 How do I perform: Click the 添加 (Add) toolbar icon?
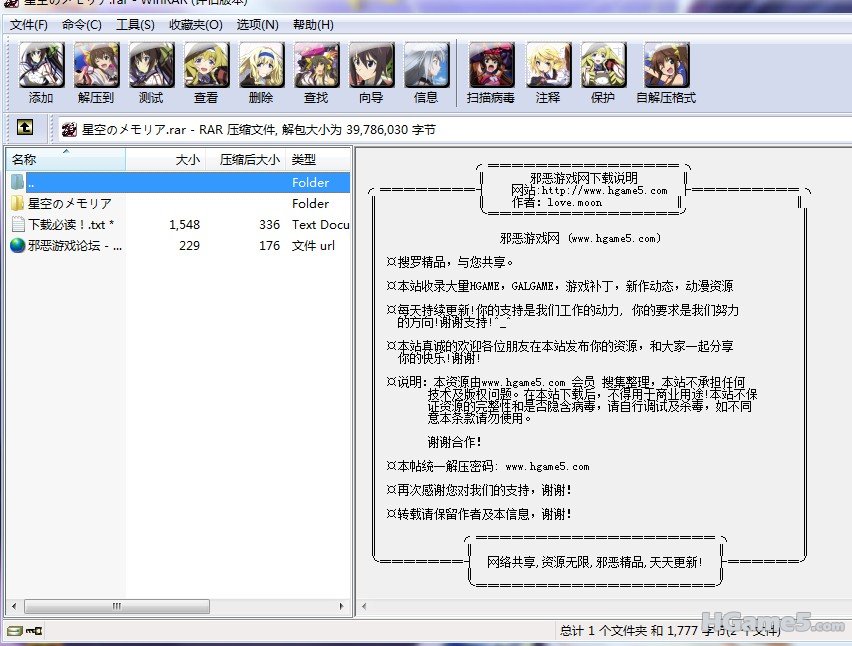pos(41,72)
